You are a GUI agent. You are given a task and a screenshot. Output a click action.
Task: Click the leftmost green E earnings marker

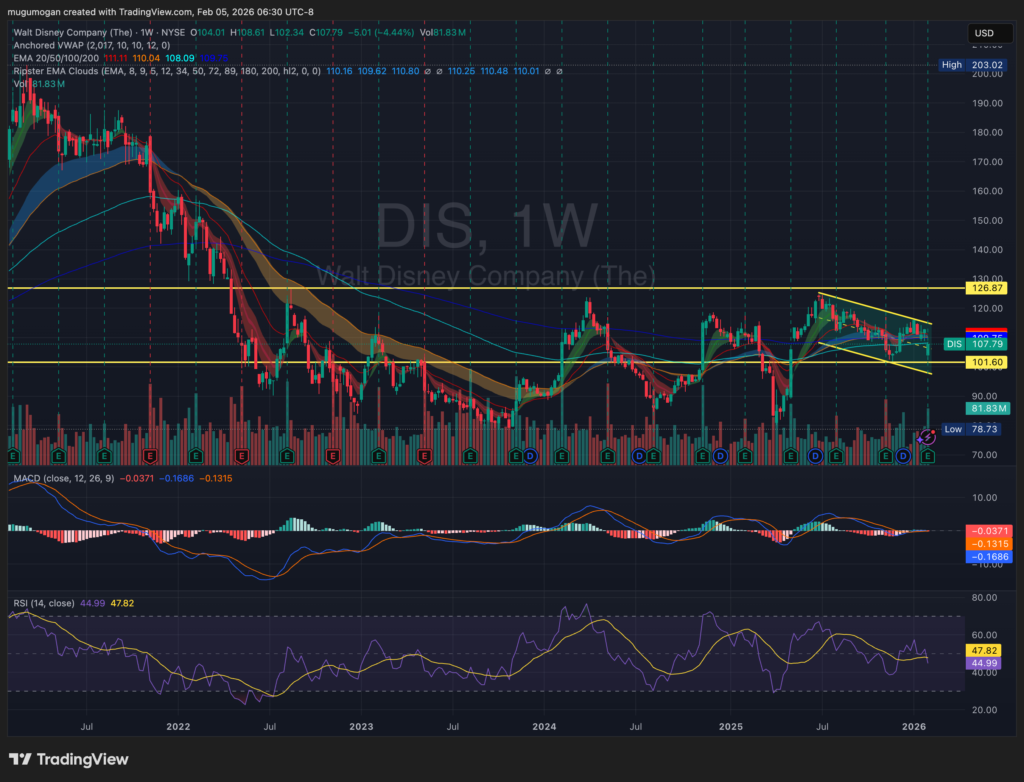(13, 456)
